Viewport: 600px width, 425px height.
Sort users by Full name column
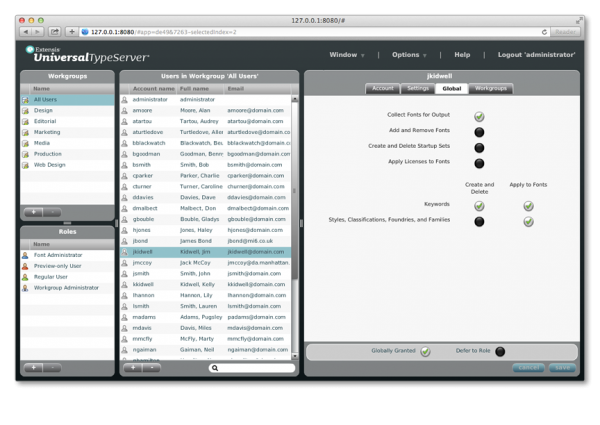coord(200,89)
